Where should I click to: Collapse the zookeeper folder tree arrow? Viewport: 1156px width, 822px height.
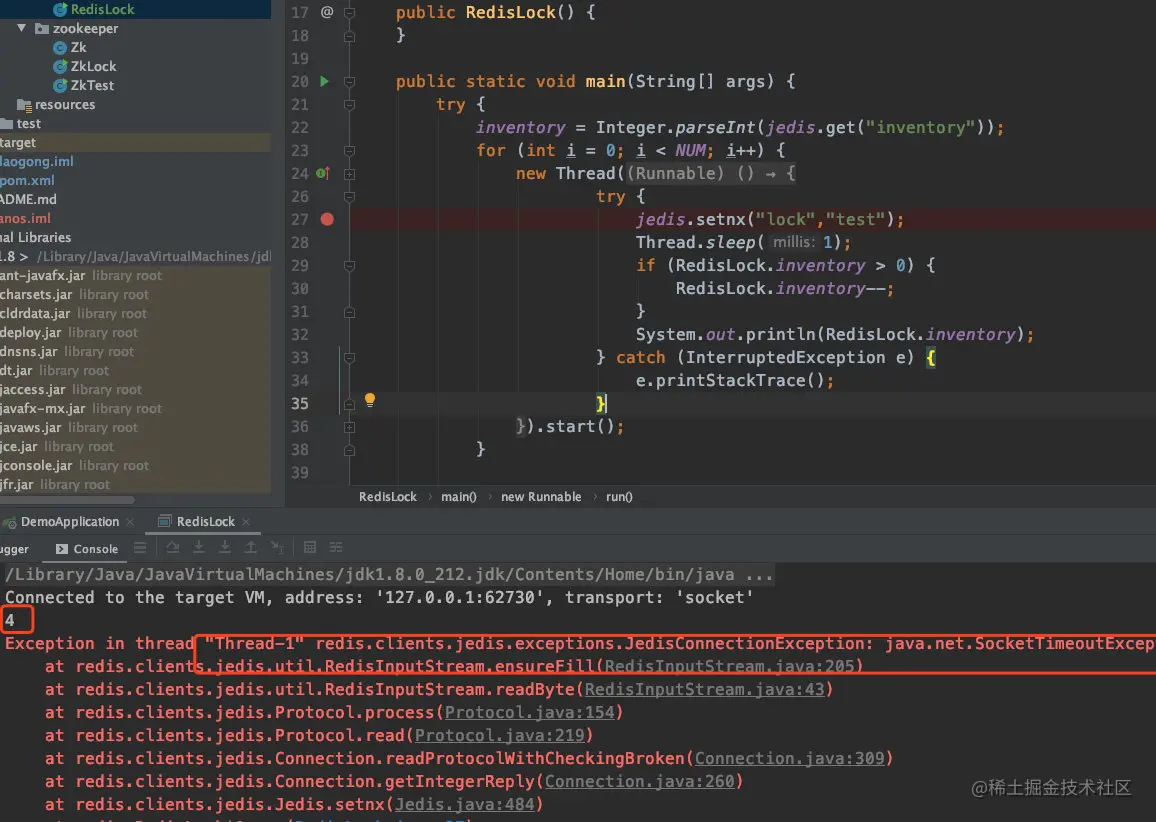pos(22,28)
